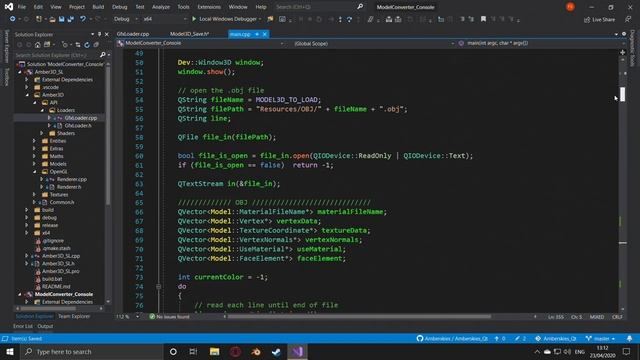The height and width of the screenshot is (360, 640).
Task: Click the Sync with Active Document icon
Action: 77,44
